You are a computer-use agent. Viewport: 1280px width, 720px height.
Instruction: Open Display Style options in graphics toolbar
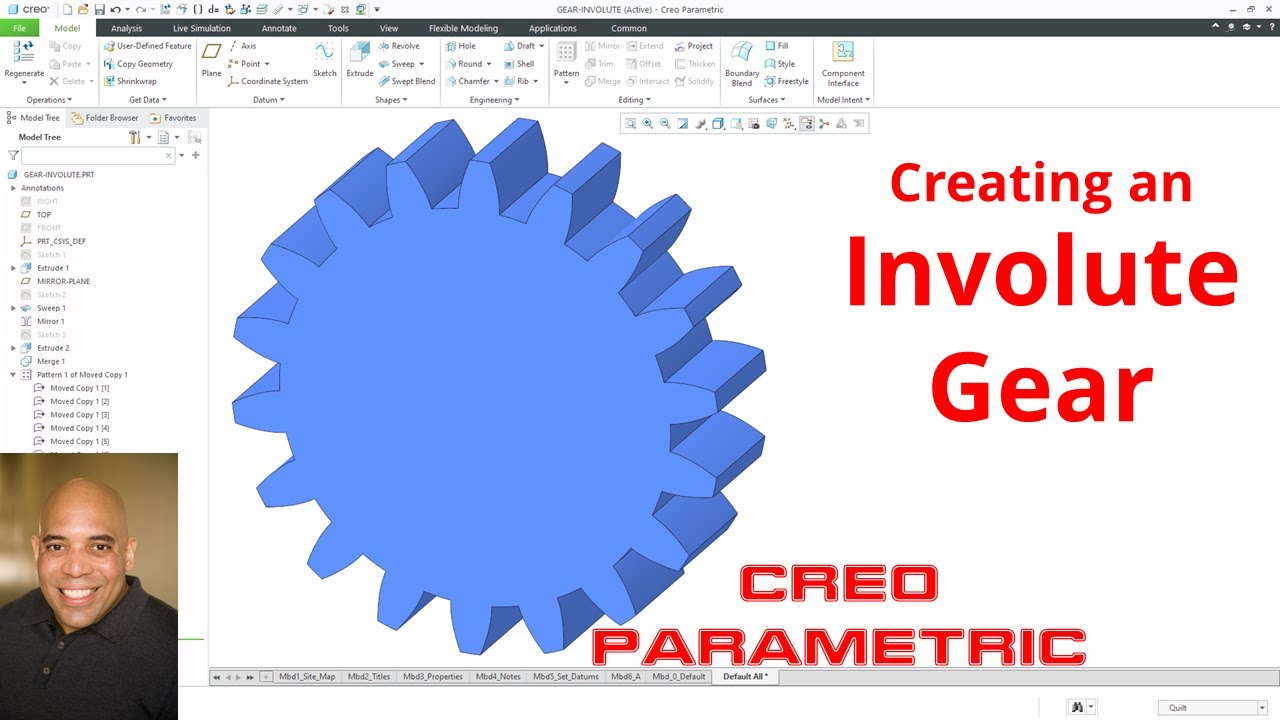pos(718,124)
